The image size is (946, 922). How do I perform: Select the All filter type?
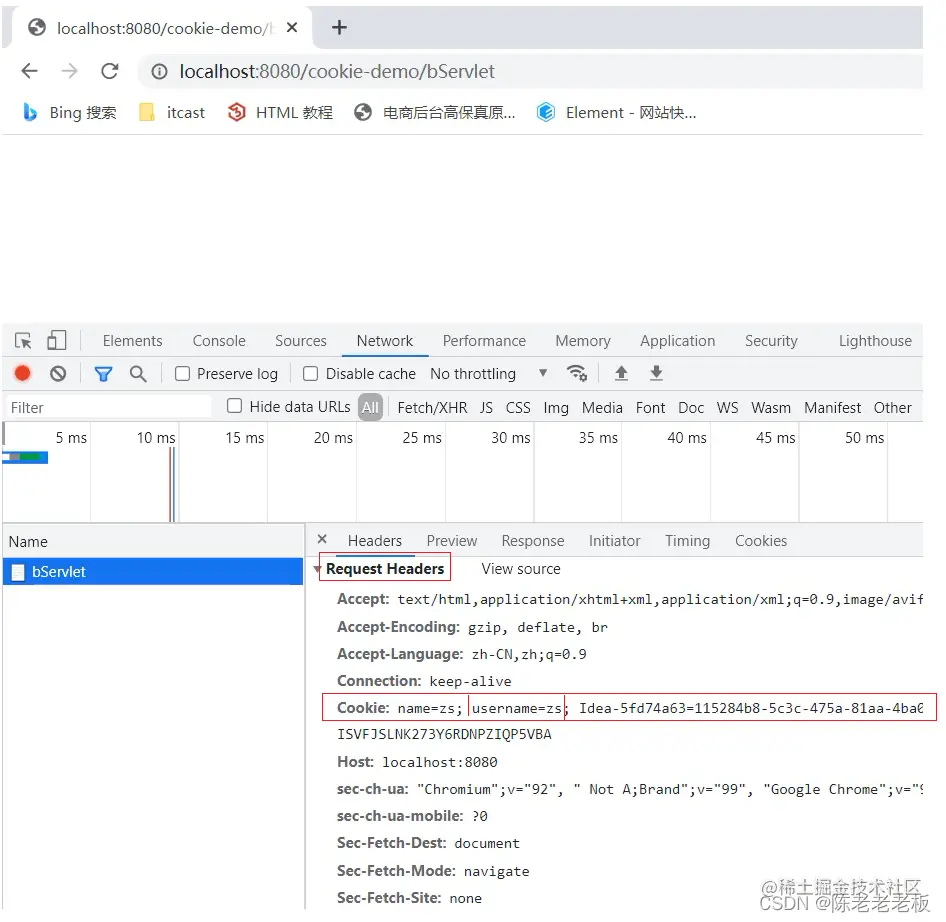tap(370, 407)
